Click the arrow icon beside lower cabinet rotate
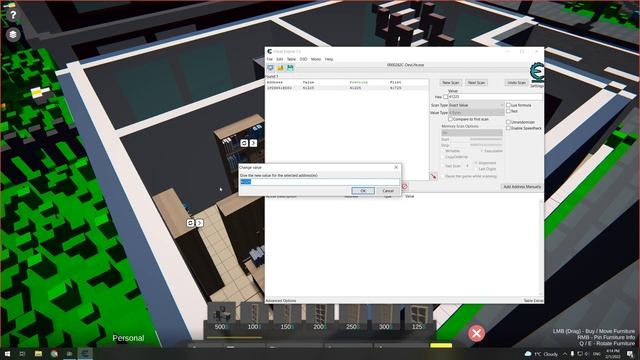The height and width of the screenshot is (360, 640). click(199, 223)
